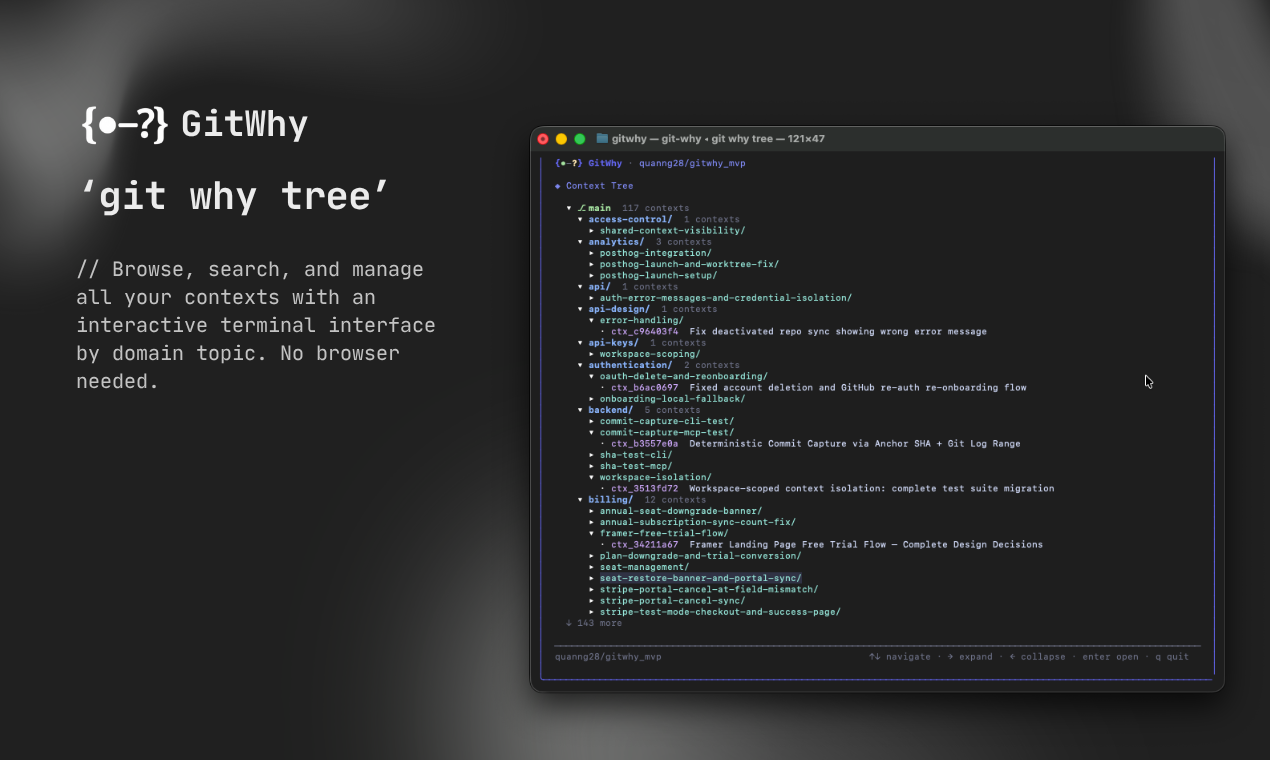
Task: Click the 'enter open' hint in footer
Action: tap(1110, 657)
